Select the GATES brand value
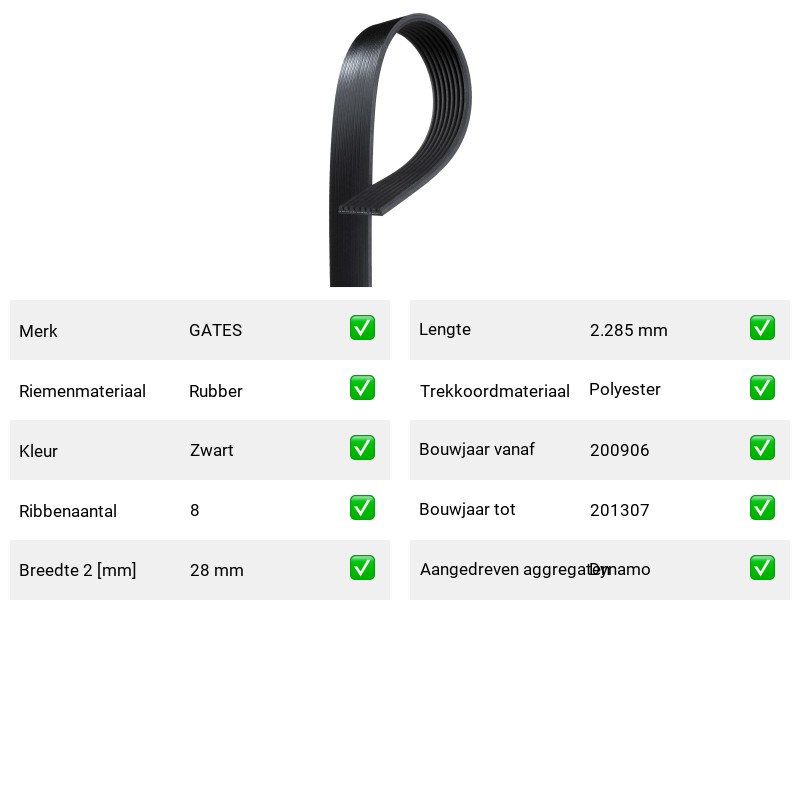800x800 pixels. click(x=215, y=330)
